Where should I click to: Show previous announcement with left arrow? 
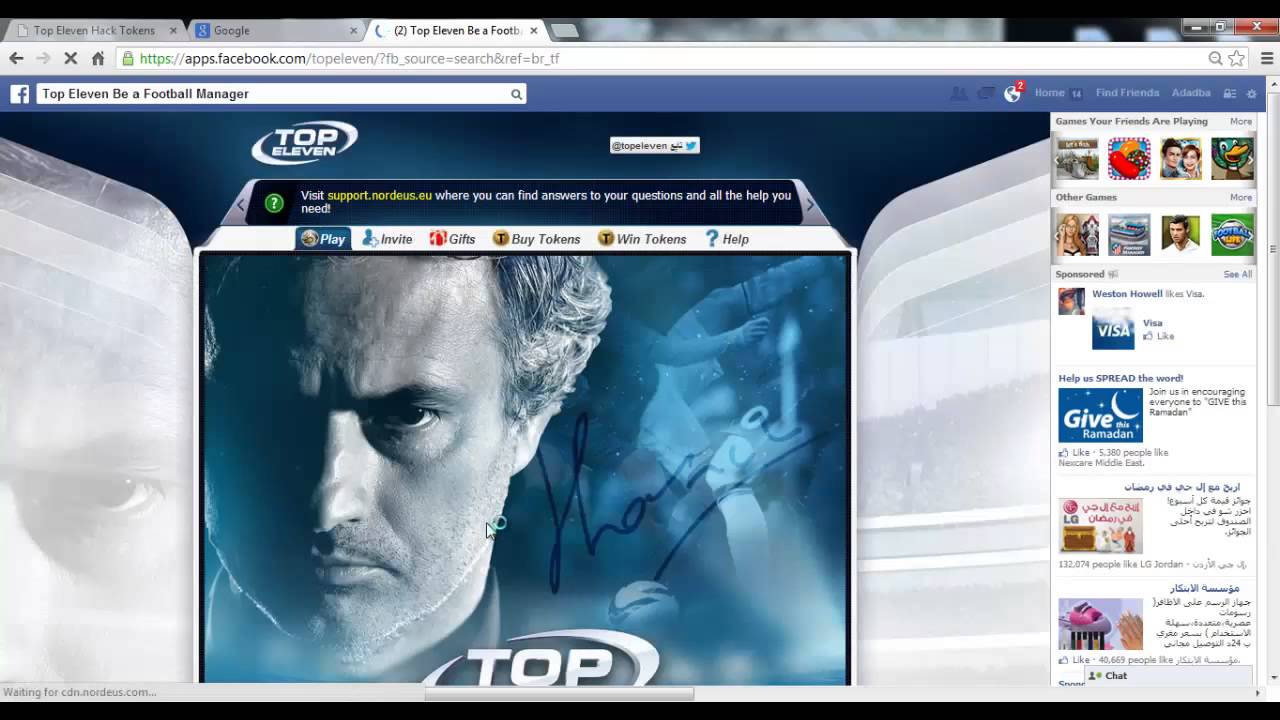point(240,205)
